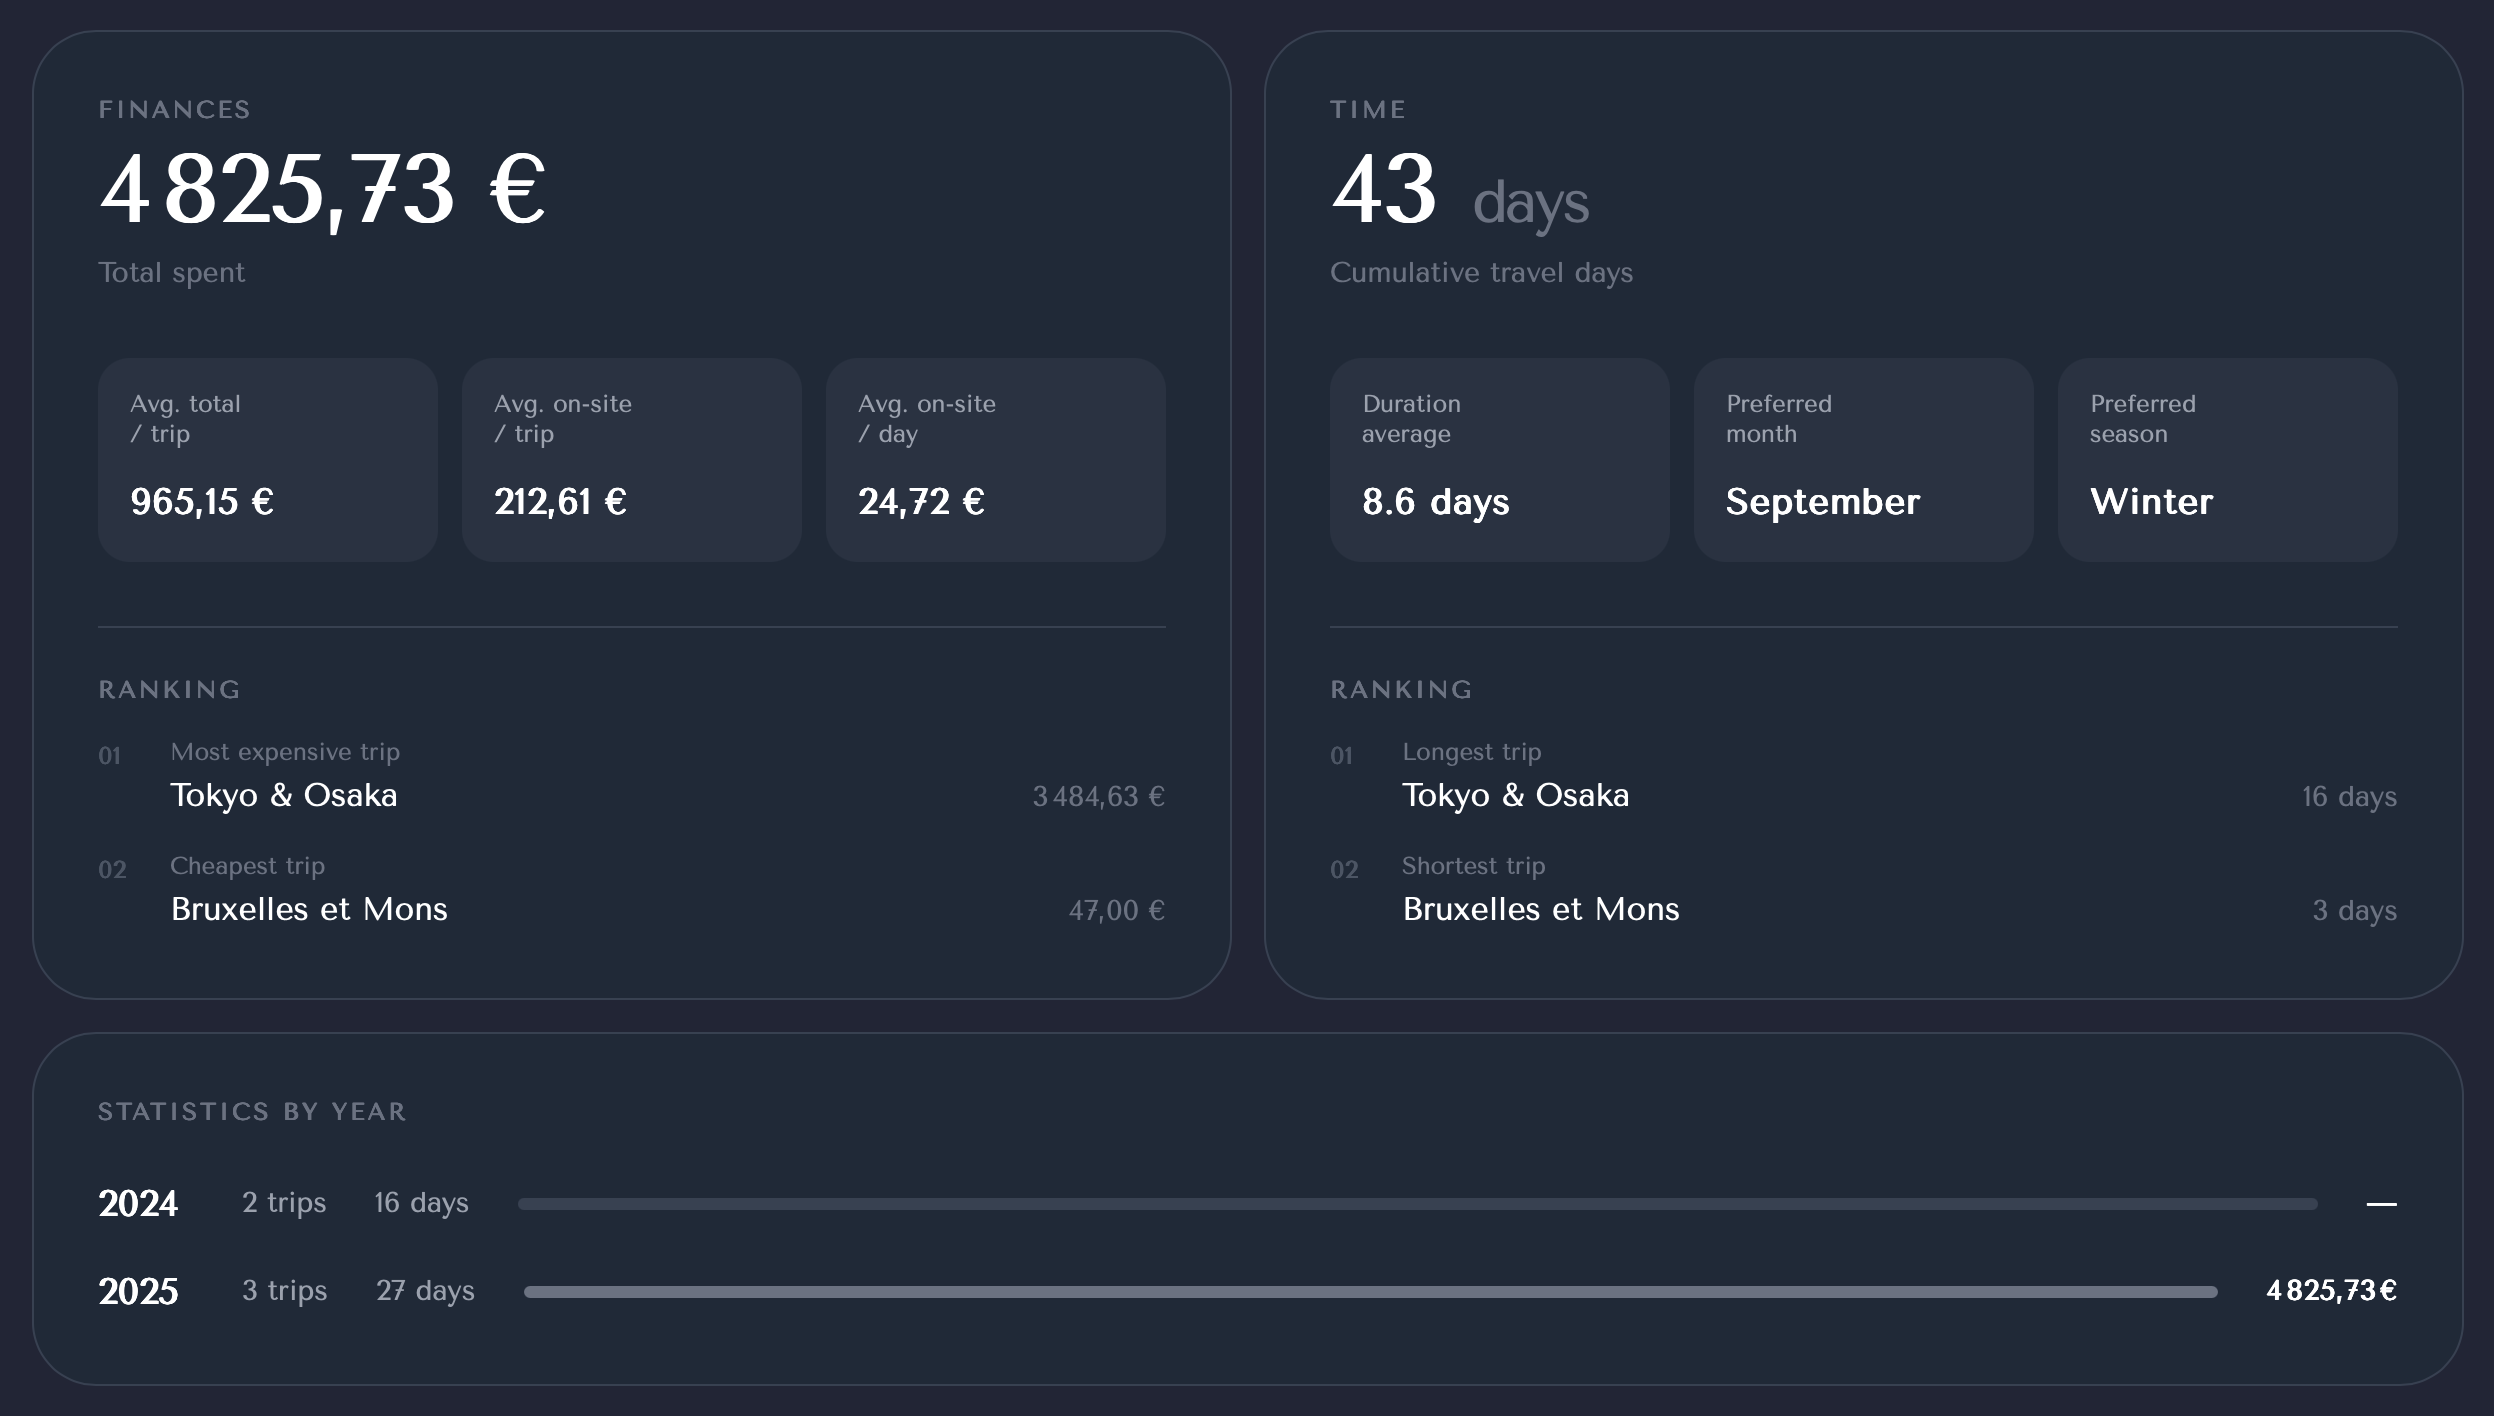
Task: Open Tokyo & Osaka most expensive trip
Action: point(284,795)
